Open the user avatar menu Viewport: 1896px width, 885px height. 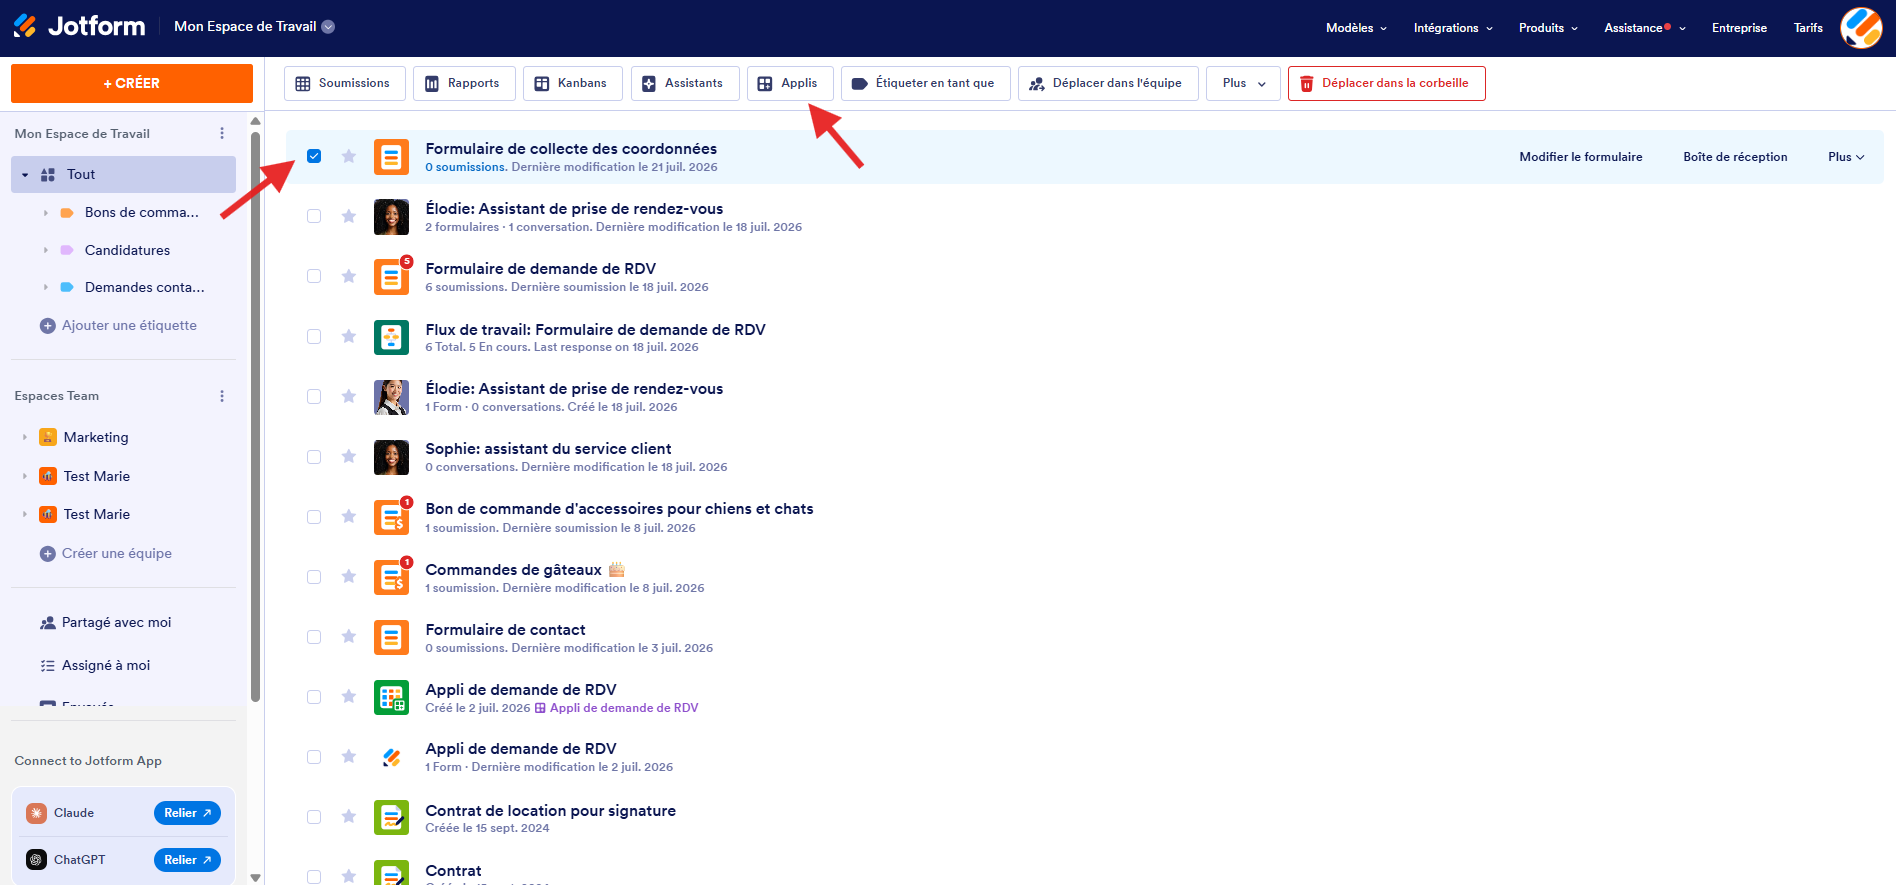point(1861,27)
